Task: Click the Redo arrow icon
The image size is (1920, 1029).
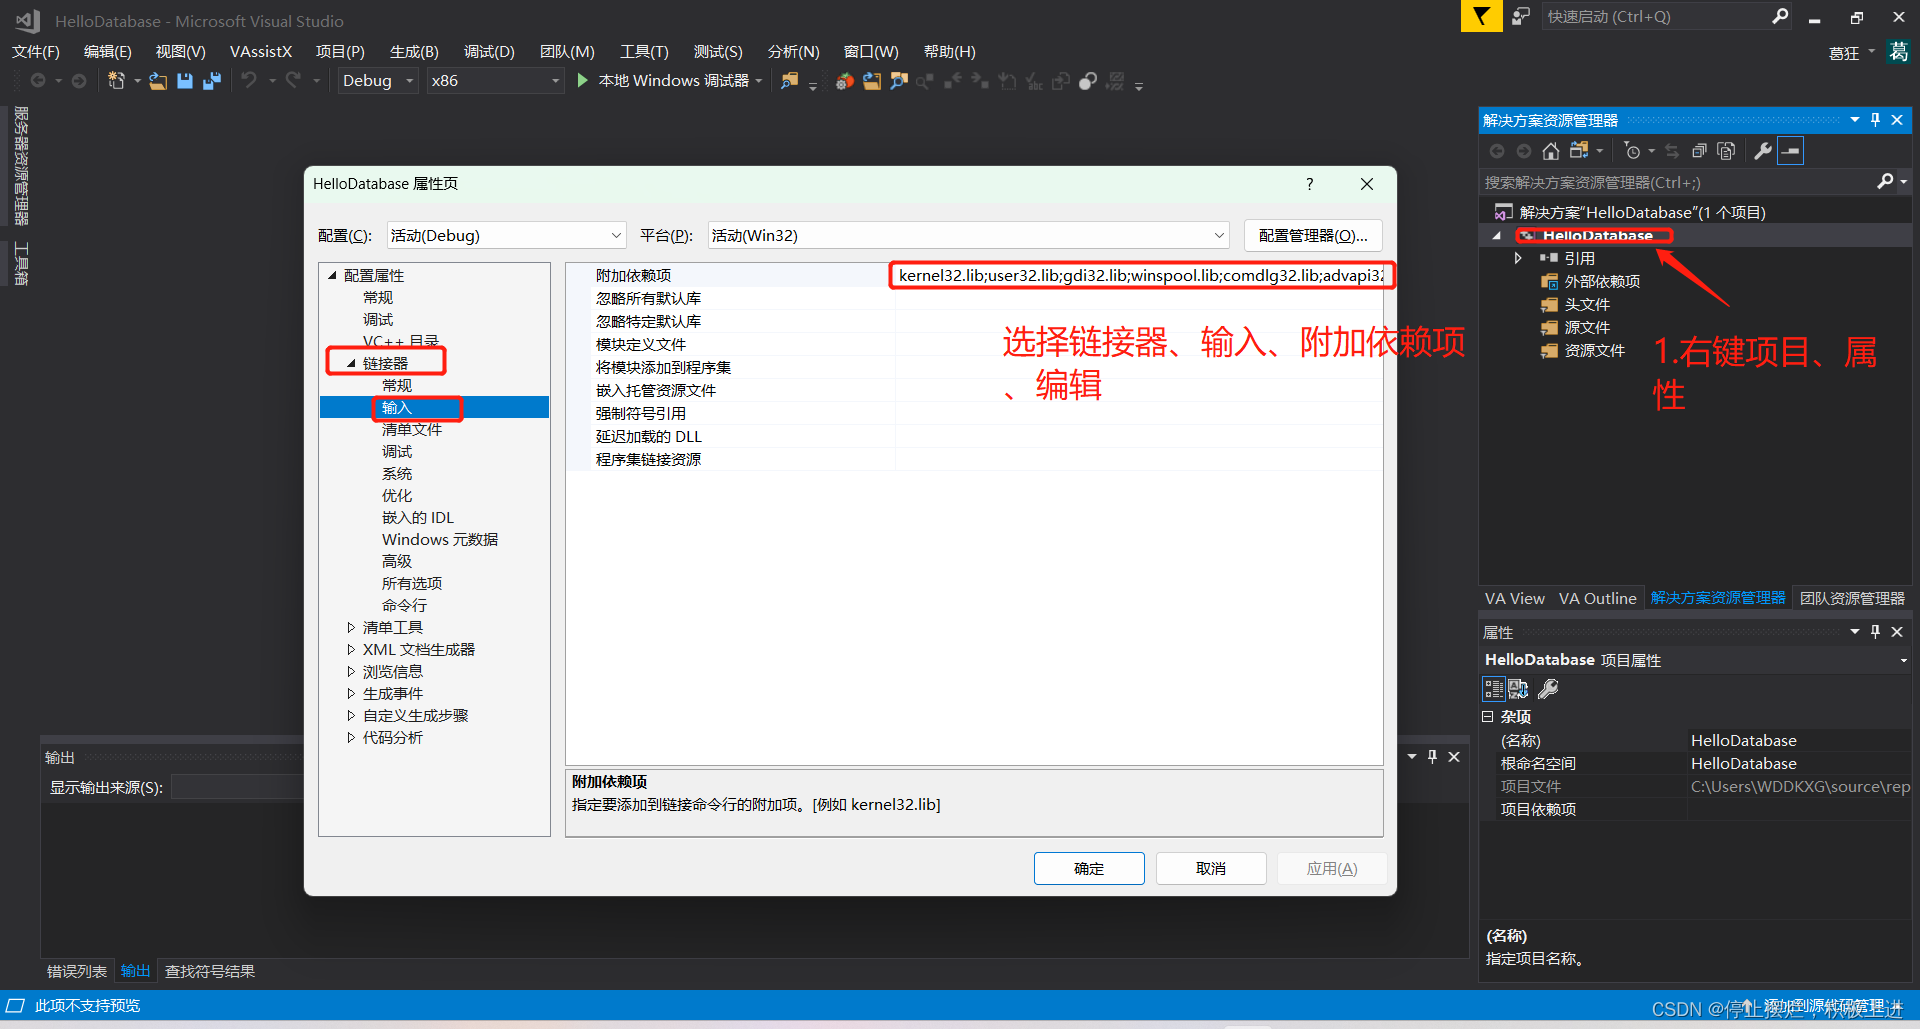Action: click(x=293, y=80)
